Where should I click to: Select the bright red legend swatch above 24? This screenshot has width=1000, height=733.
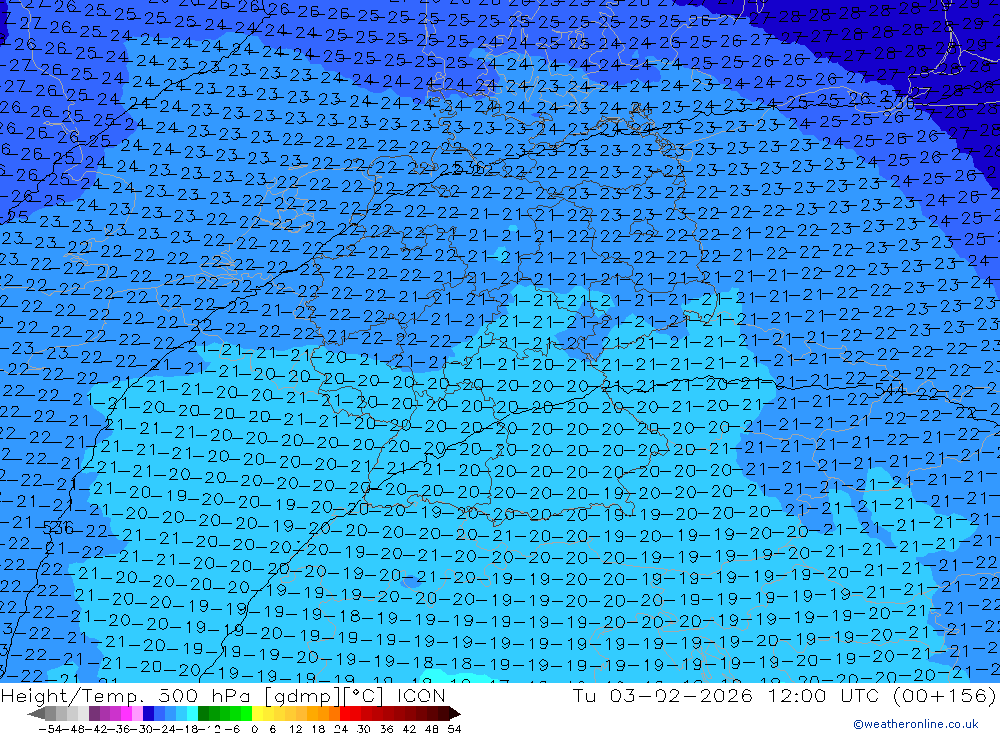pos(345,713)
